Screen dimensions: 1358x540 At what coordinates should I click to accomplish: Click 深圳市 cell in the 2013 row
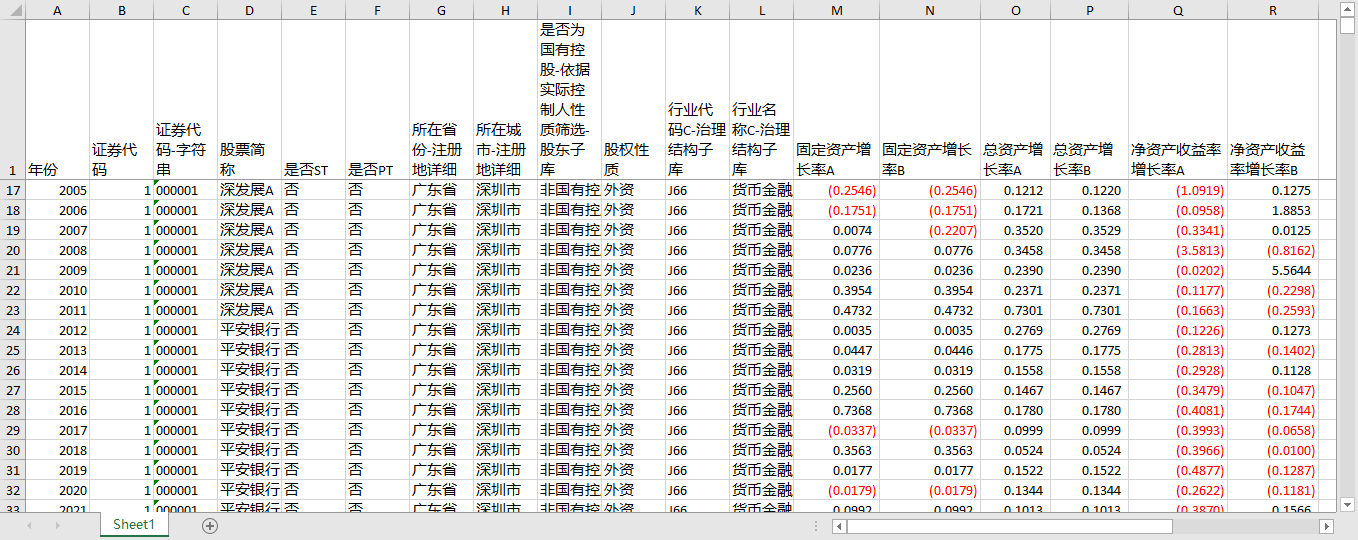click(x=505, y=350)
